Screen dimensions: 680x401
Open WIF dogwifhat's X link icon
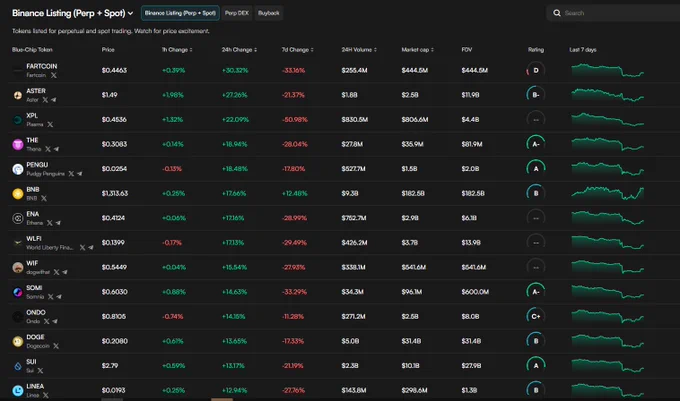coord(56,272)
